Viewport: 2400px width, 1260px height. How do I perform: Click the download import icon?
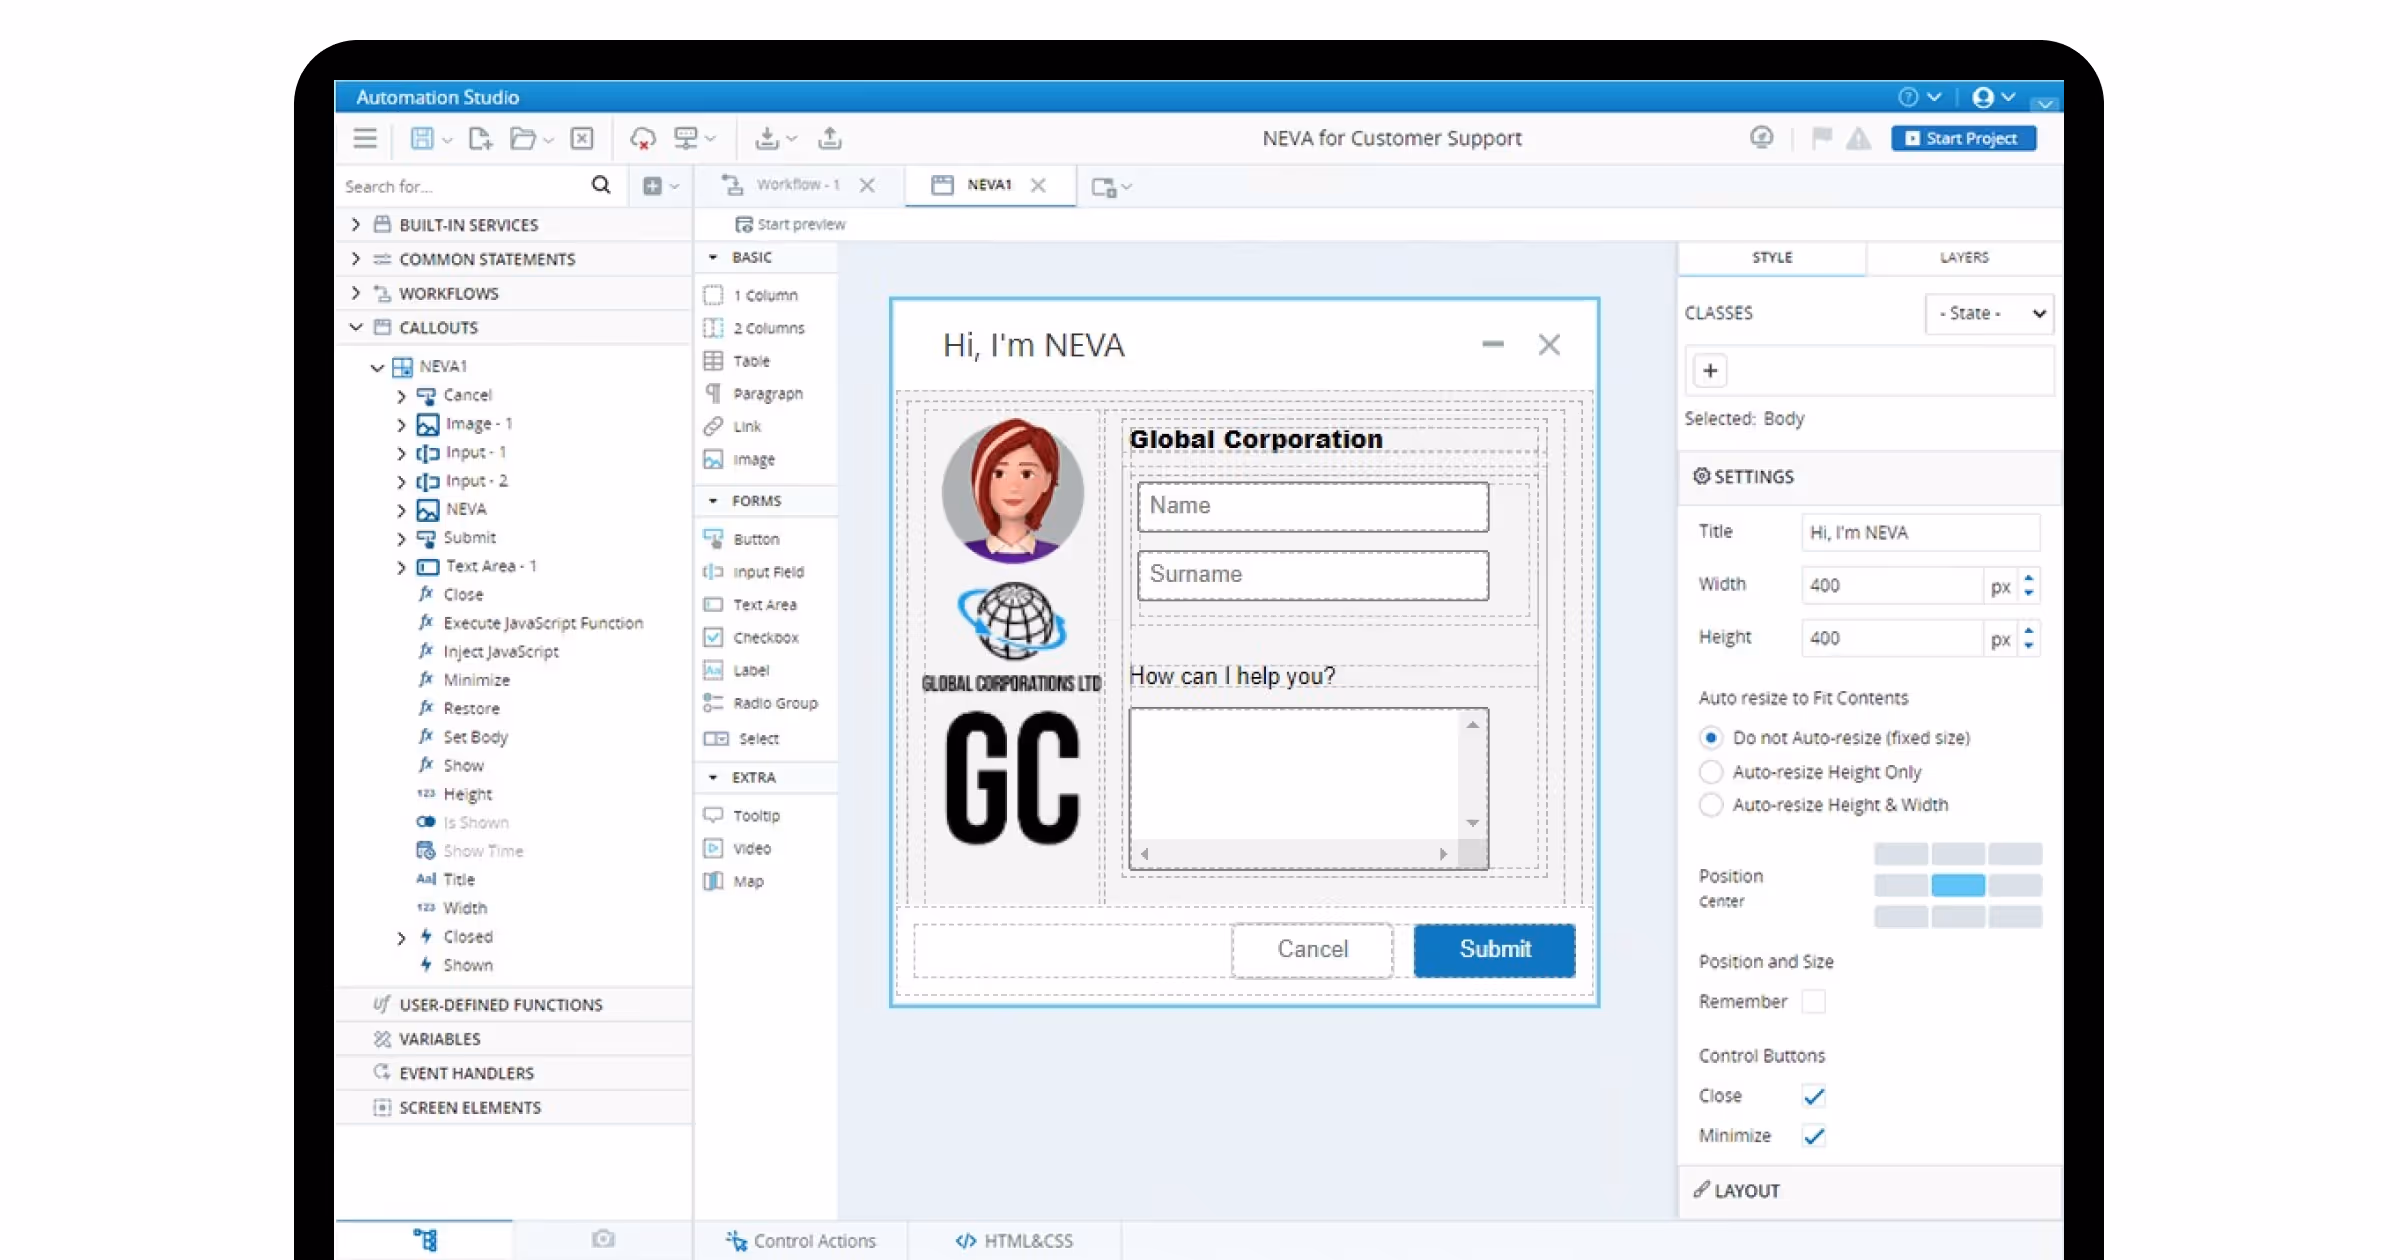pyautogui.click(x=767, y=138)
